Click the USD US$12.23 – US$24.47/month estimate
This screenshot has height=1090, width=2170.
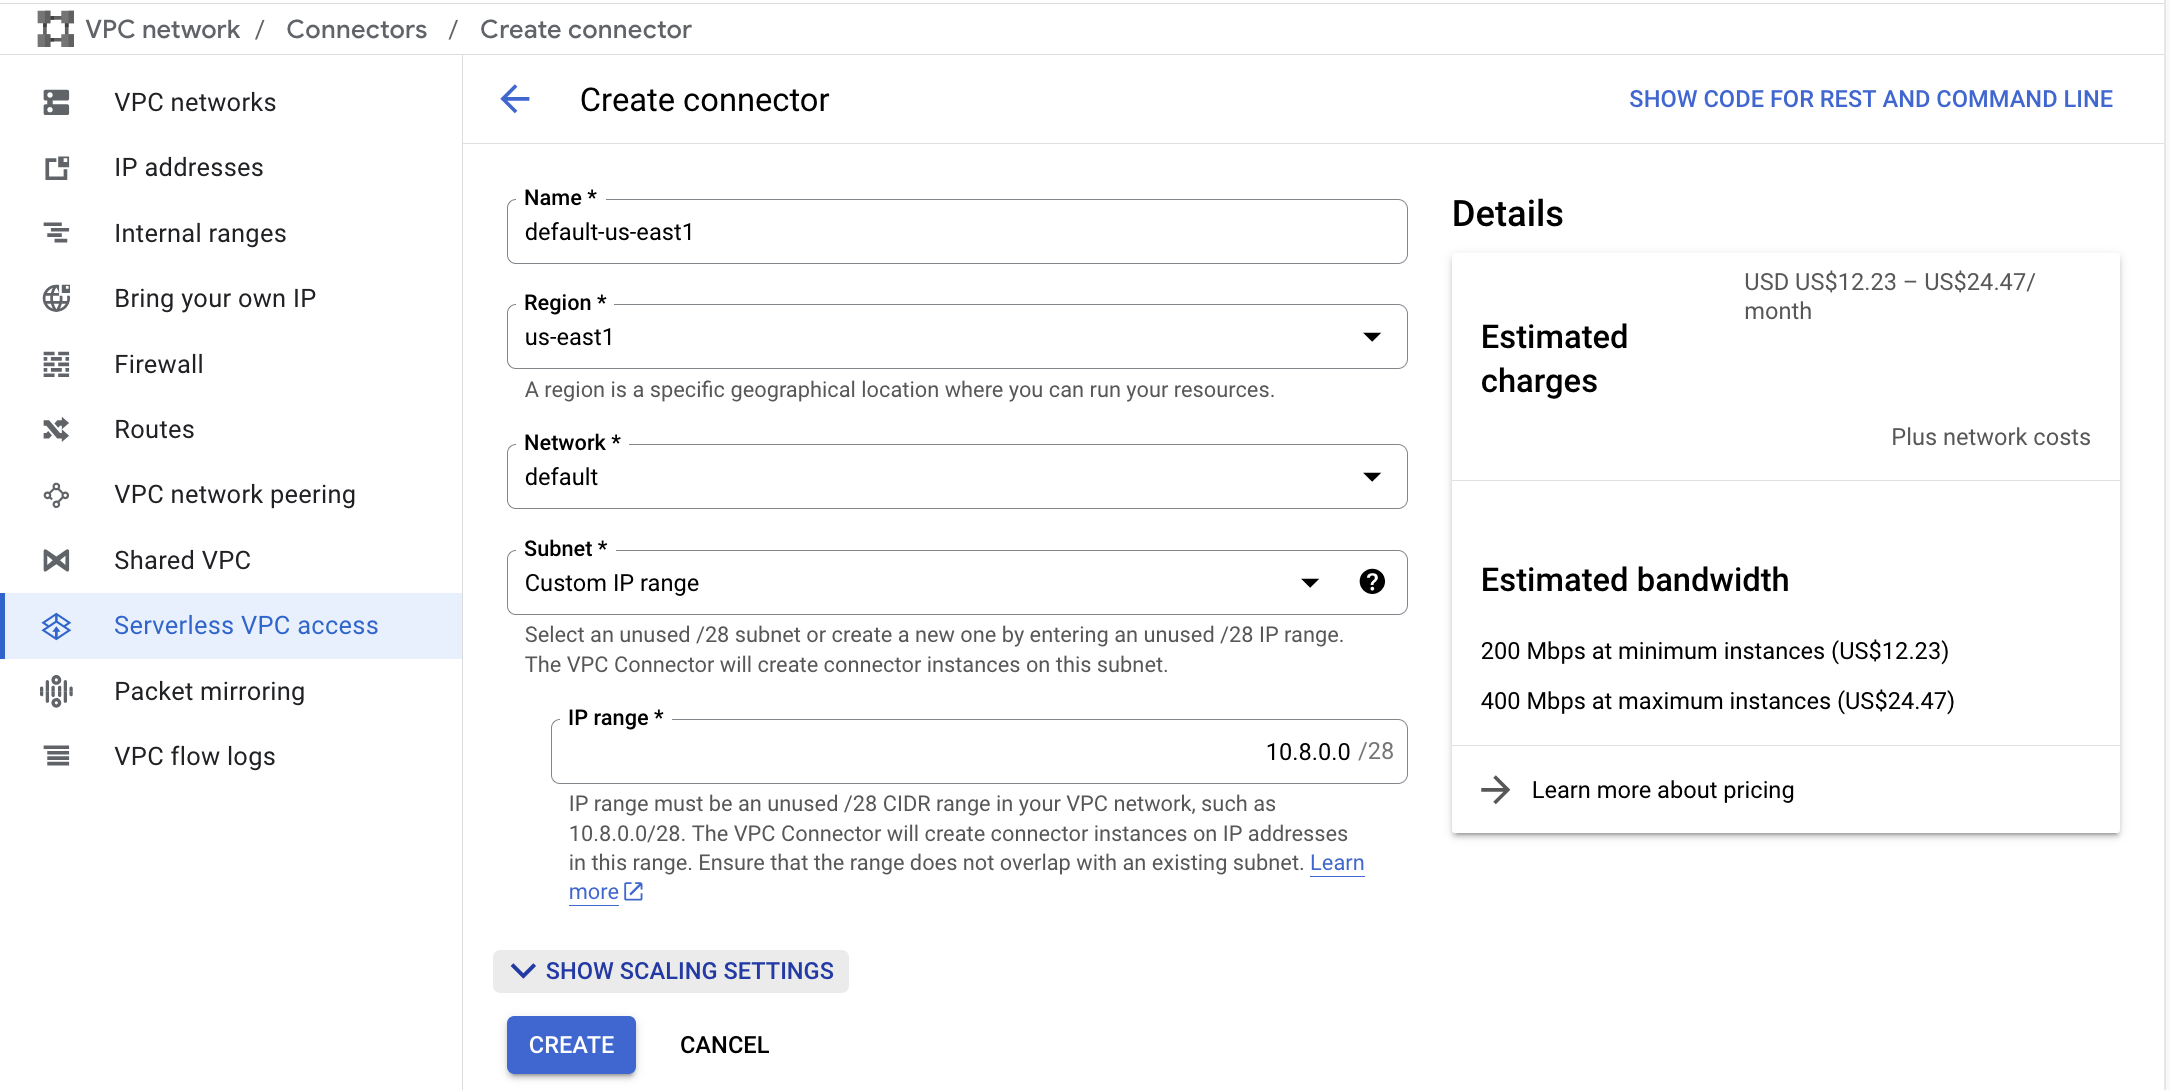pos(1889,296)
